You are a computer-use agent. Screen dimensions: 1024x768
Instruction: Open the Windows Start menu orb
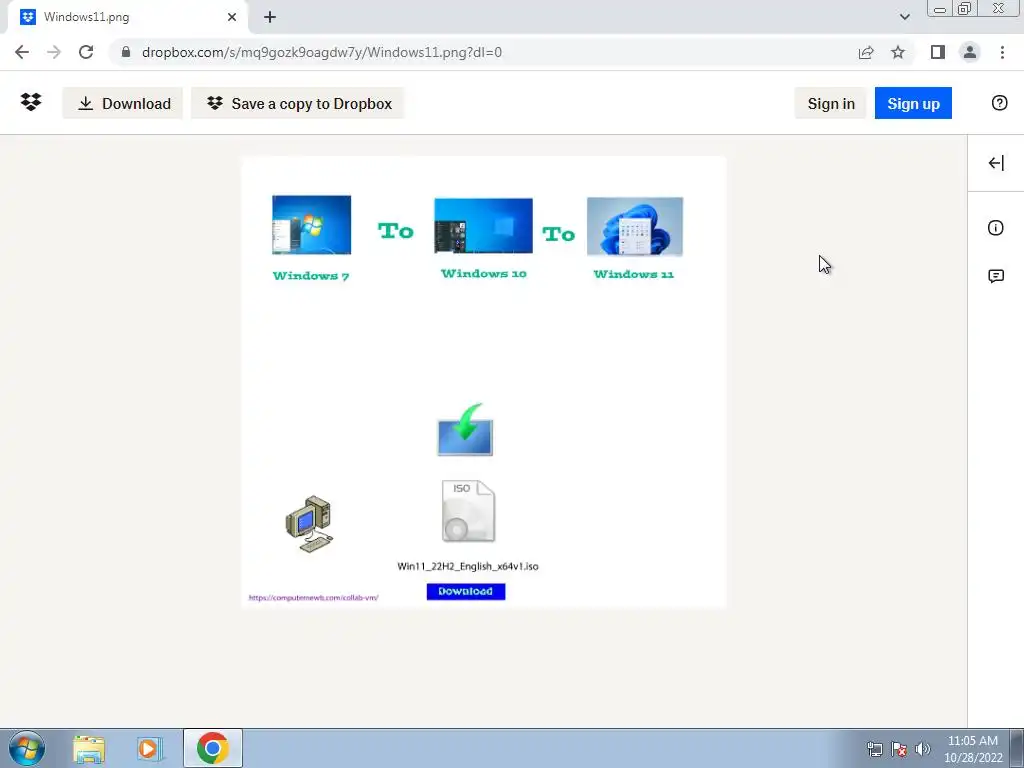(27, 748)
